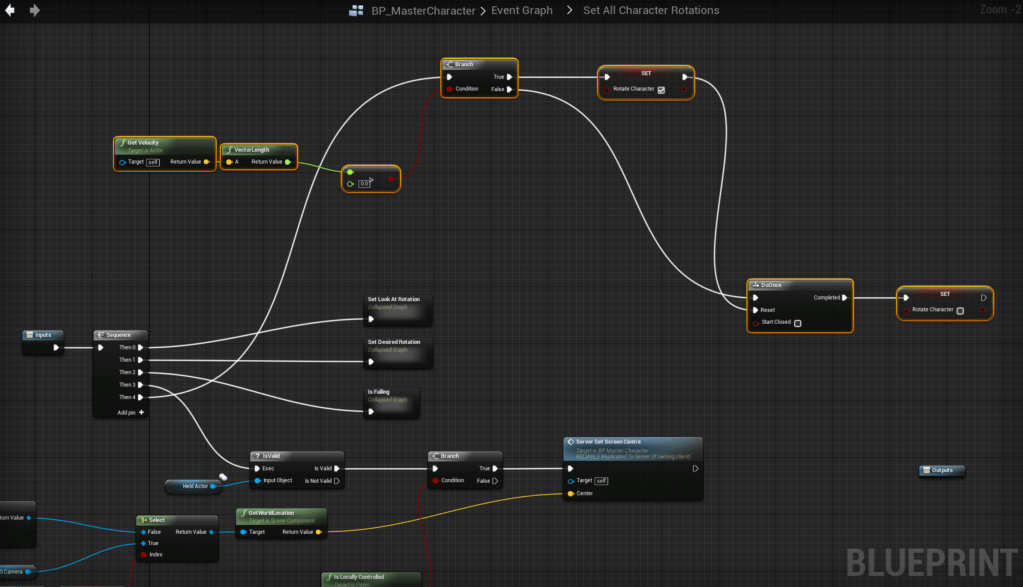
Task: Enable the Start Closed checkbox on DoOnce
Action: [x=797, y=323]
